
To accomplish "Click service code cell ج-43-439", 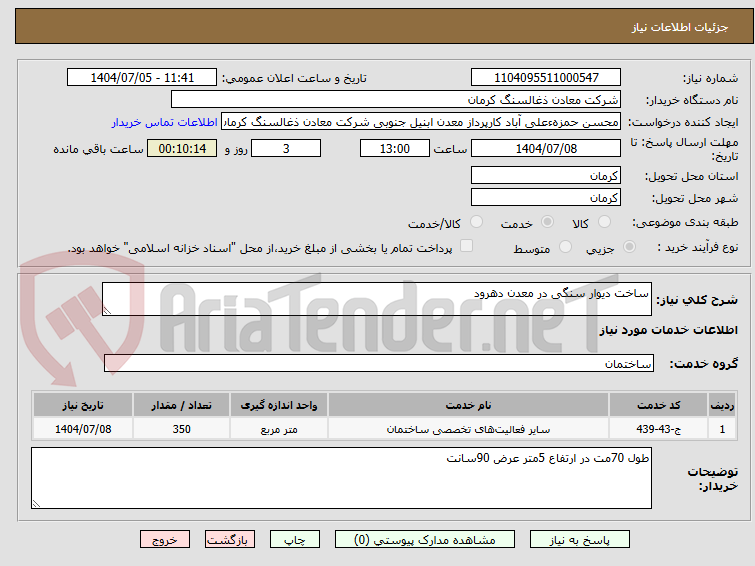I will click(658, 429).
